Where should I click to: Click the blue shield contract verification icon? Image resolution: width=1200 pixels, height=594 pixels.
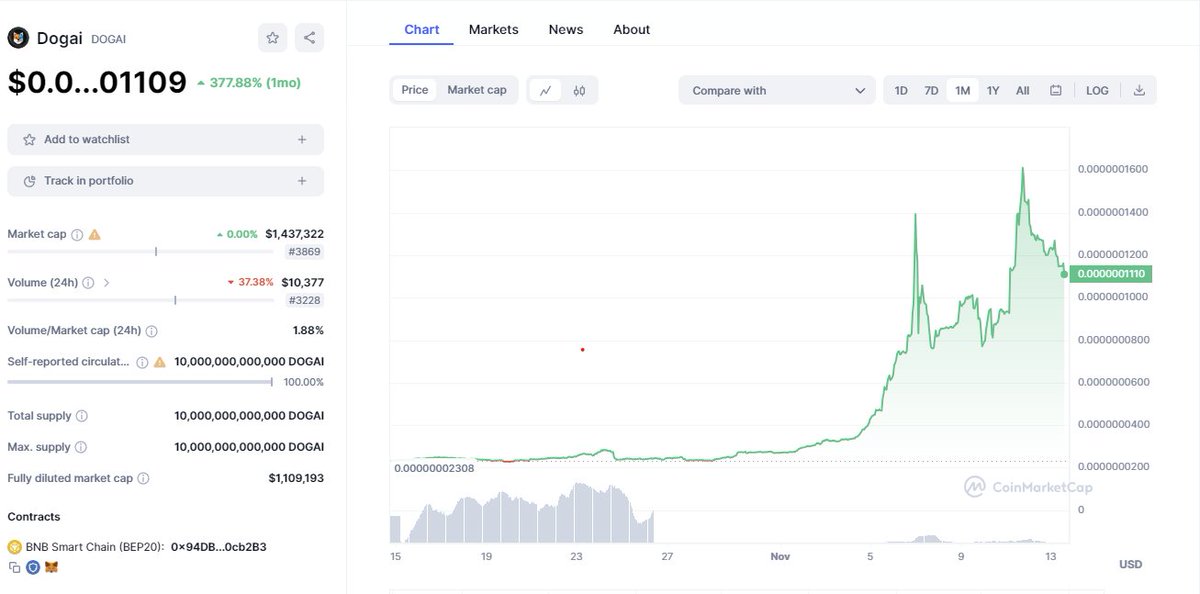(x=33, y=567)
